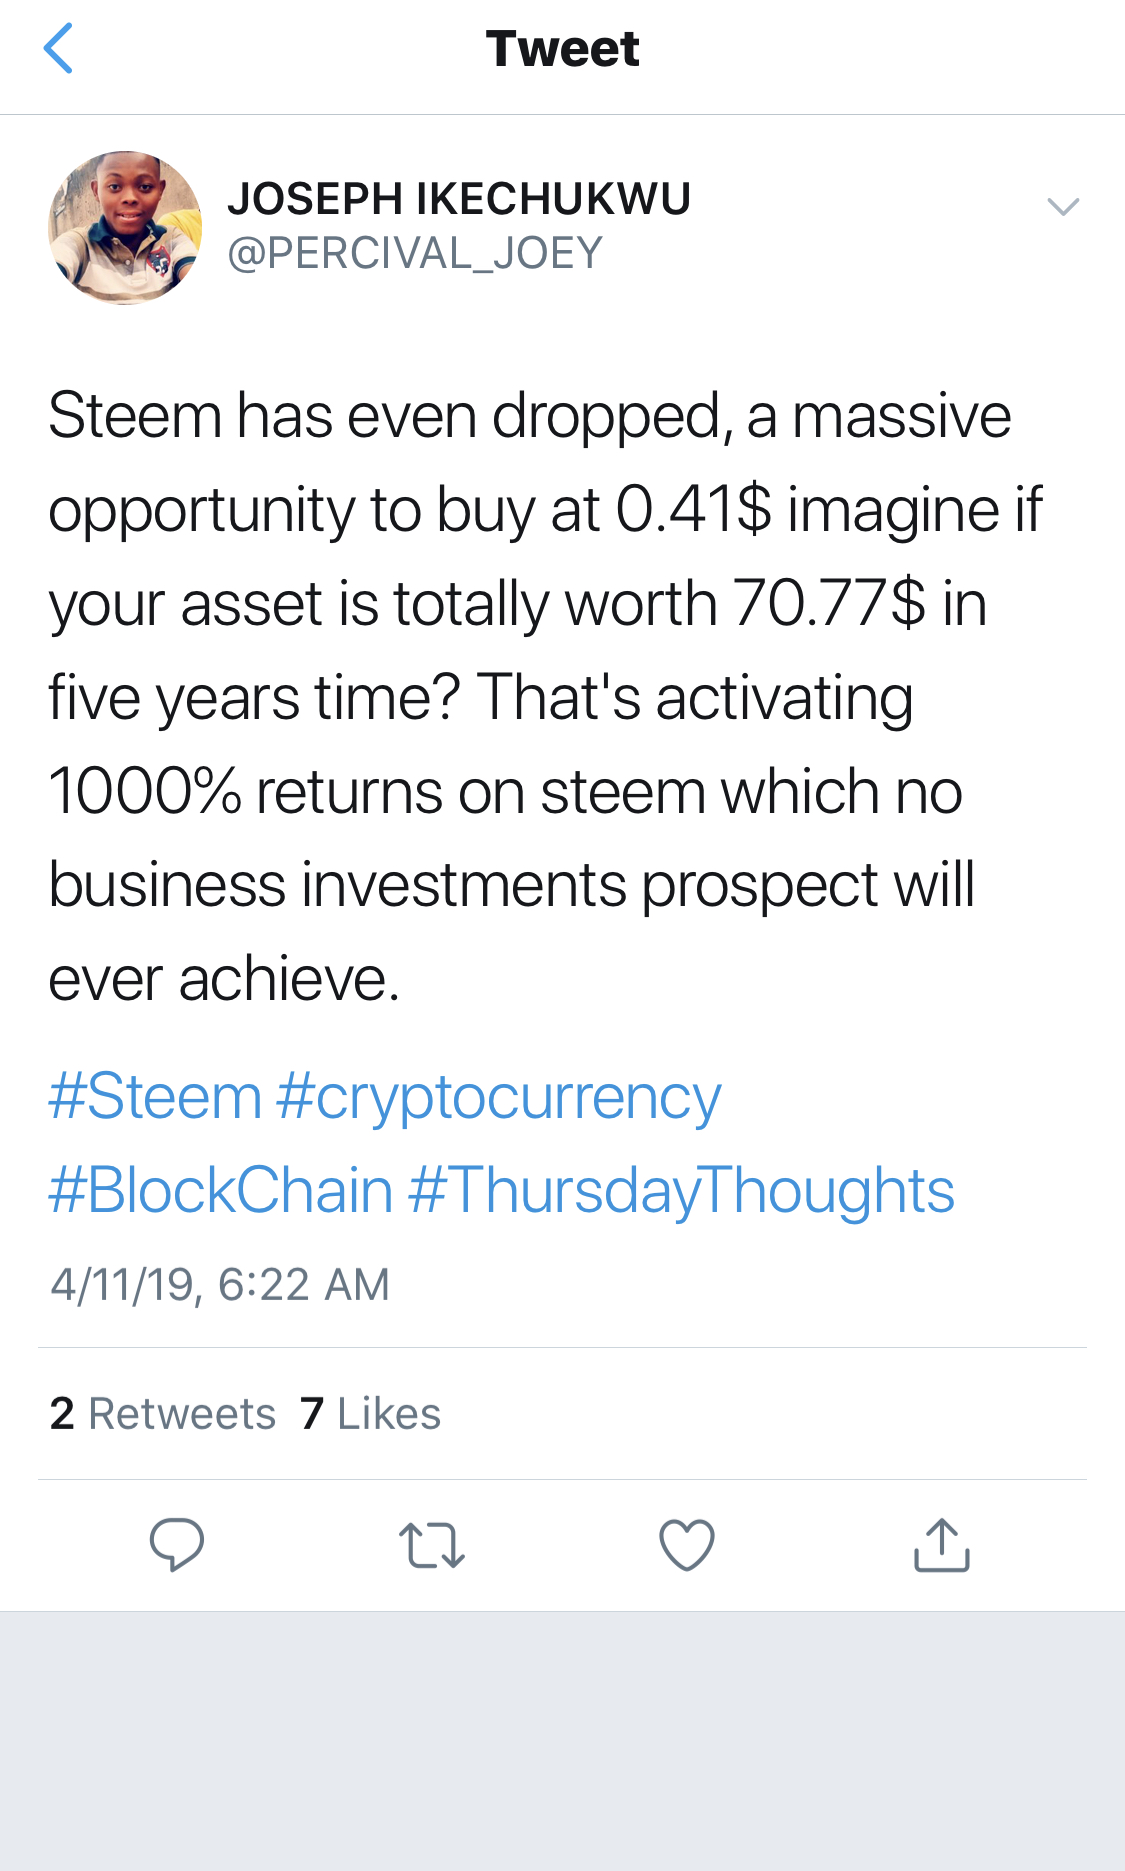The height and width of the screenshot is (1871, 1125).
Task: Open the #BlockChain hashtag
Action: tap(221, 1191)
